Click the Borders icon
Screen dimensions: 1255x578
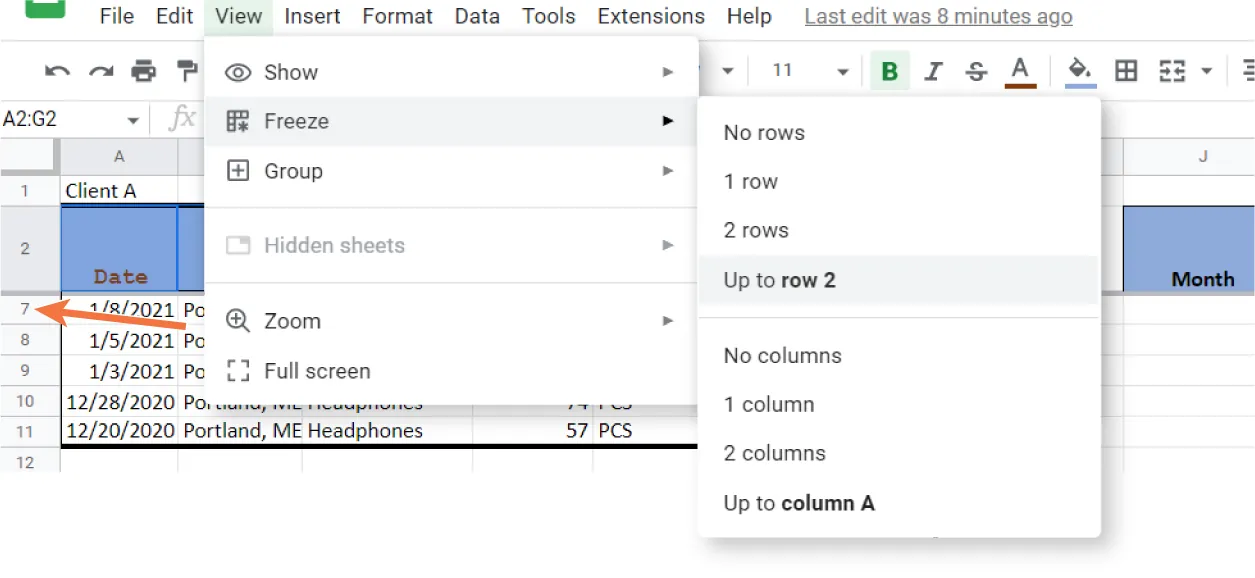click(x=1126, y=71)
